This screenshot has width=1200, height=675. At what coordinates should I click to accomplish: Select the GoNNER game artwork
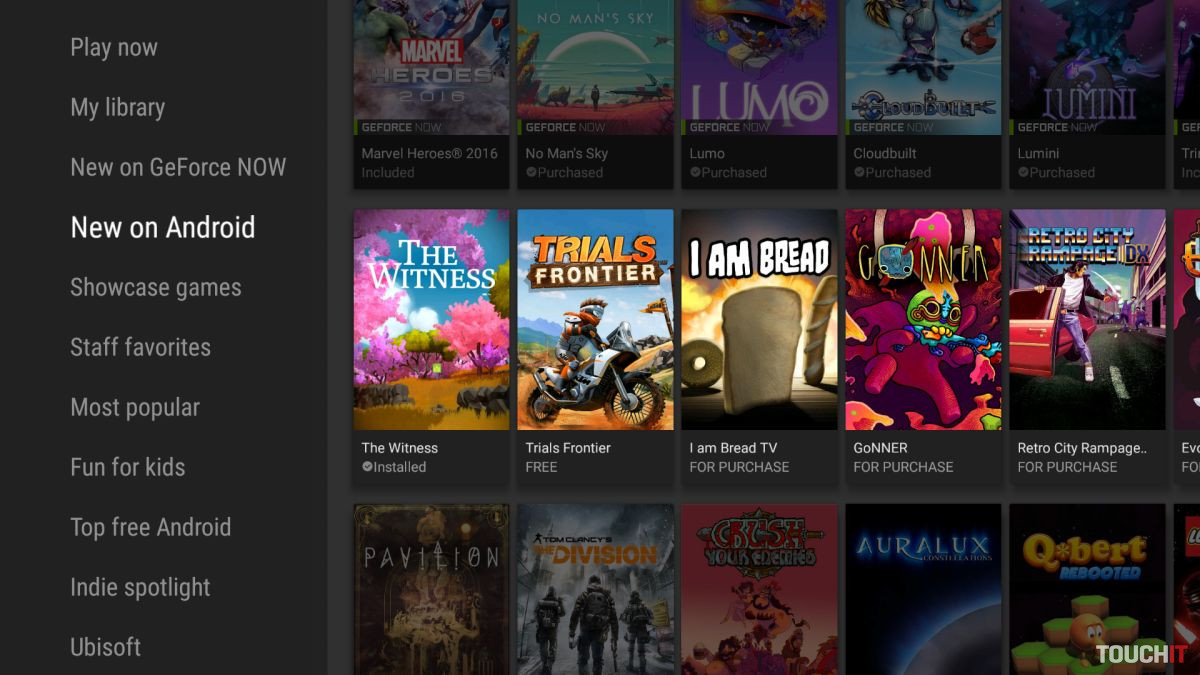coord(923,320)
